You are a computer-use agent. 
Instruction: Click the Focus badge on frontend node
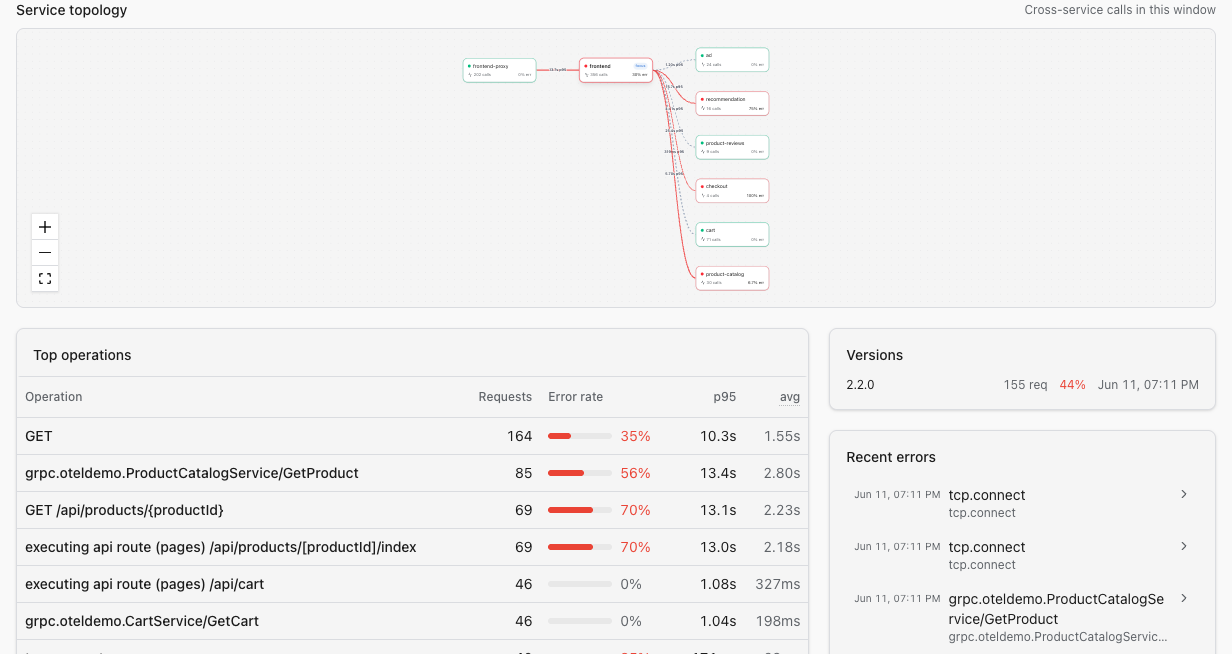(640, 66)
